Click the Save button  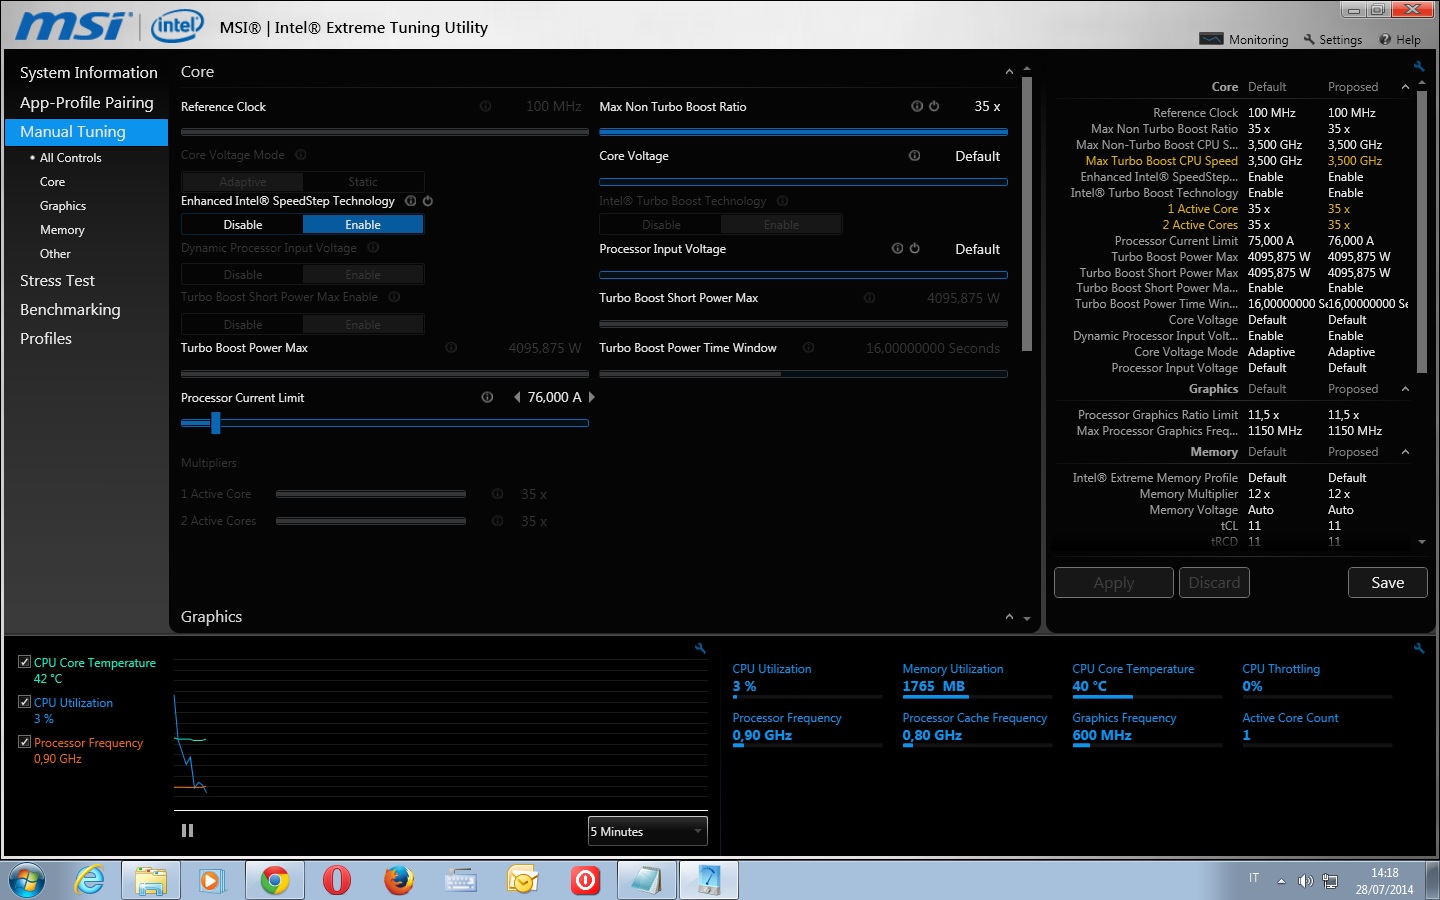coord(1387,583)
